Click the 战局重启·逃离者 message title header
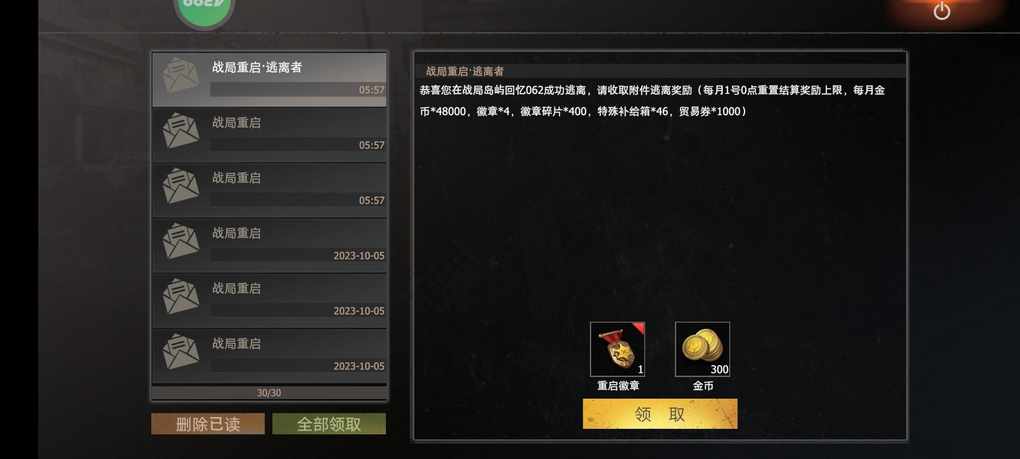This screenshot has width=1020, height=459. click(x=464, y=71)
